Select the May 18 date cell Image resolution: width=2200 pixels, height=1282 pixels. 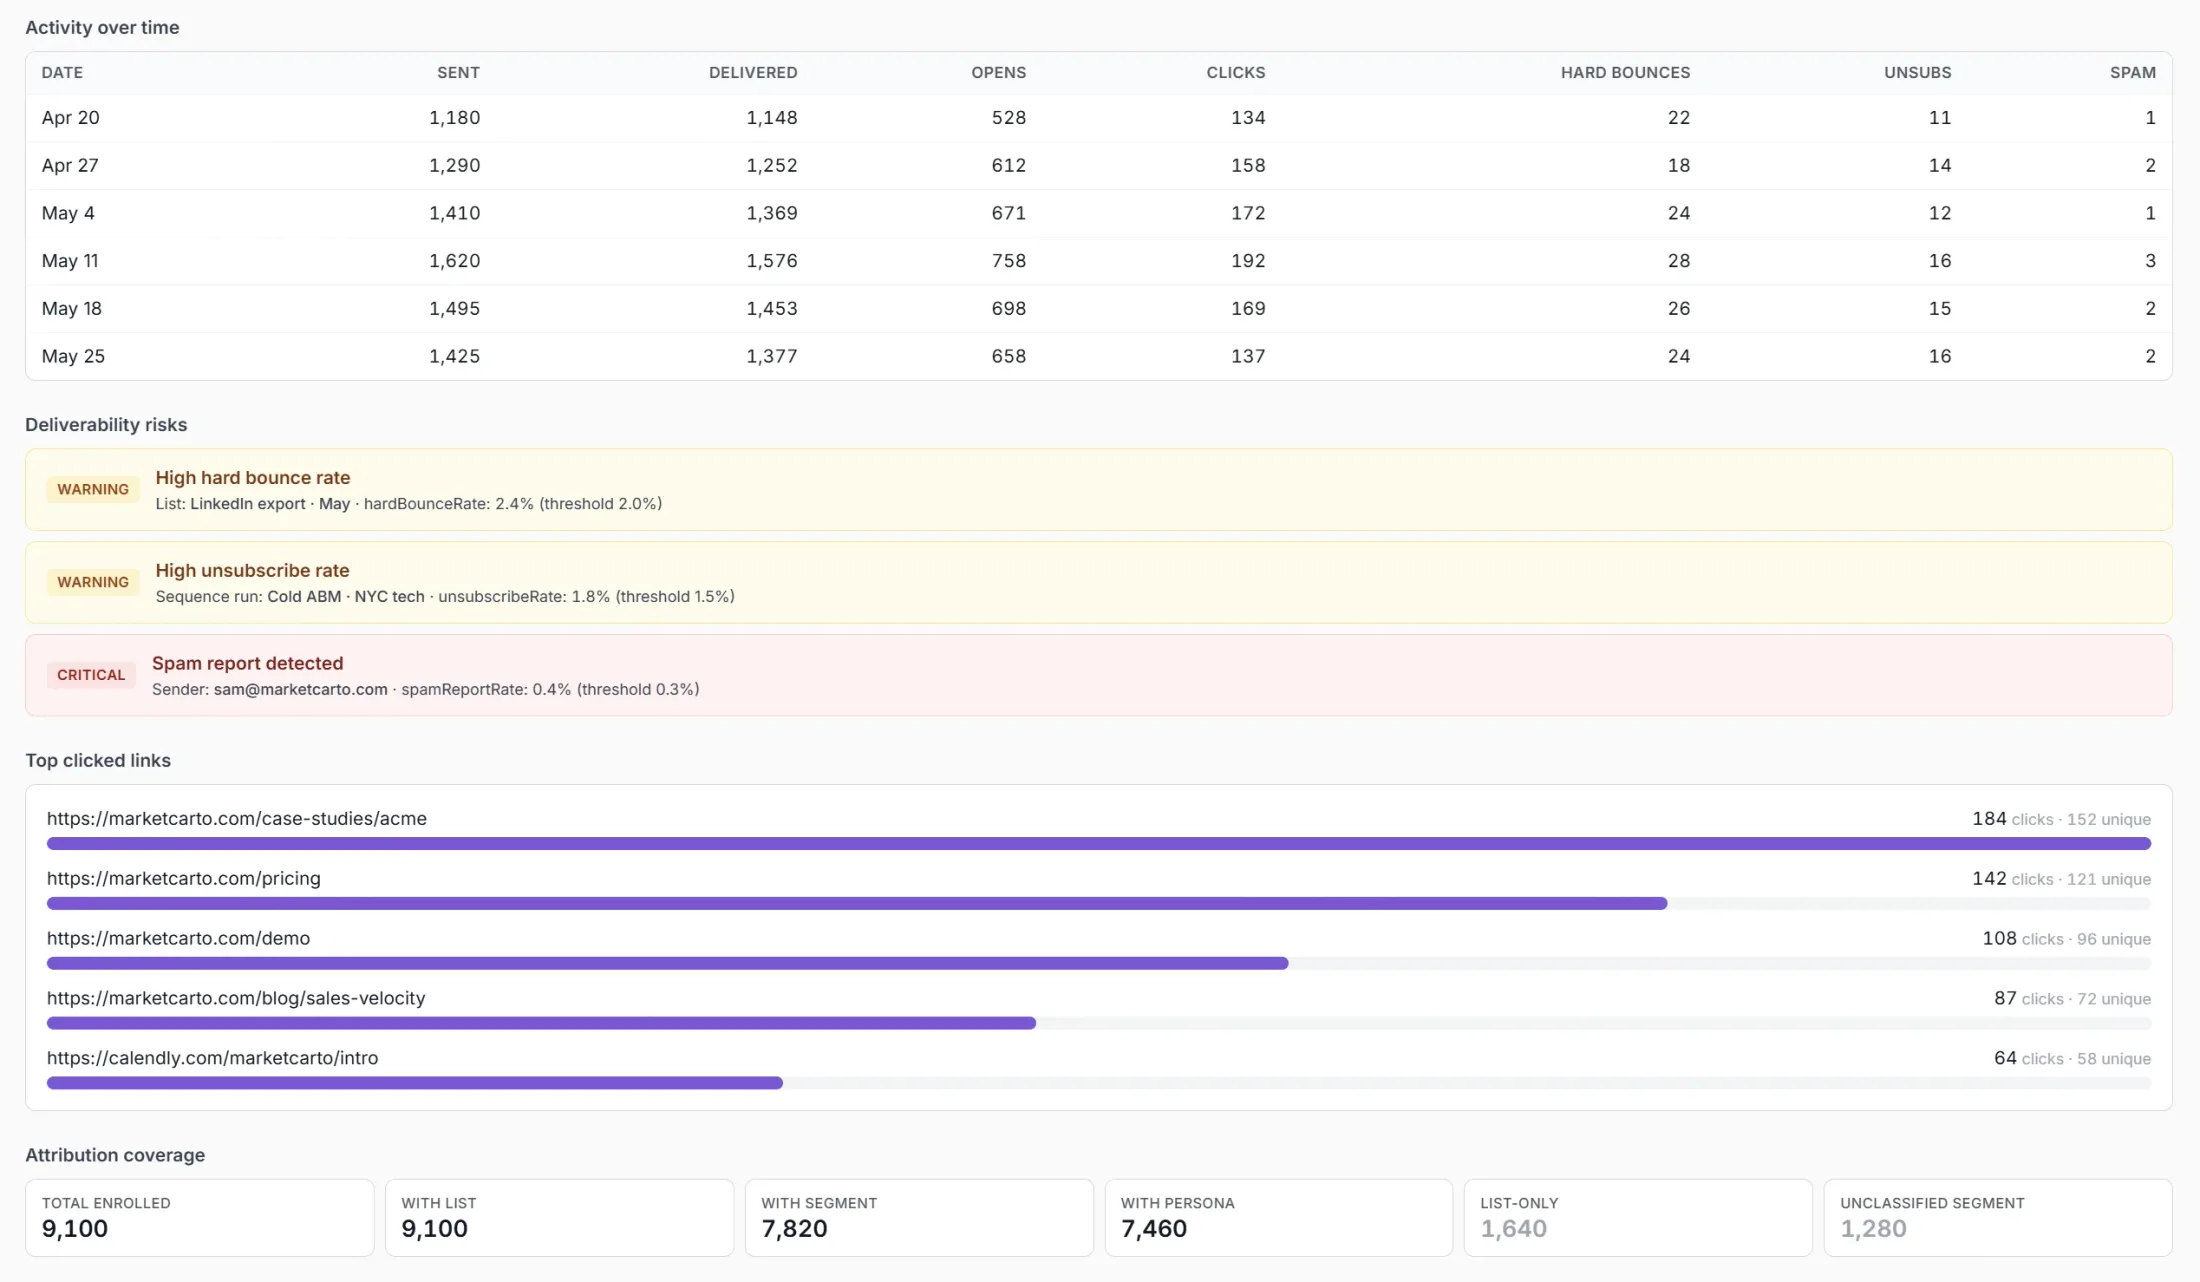(72, 309)
